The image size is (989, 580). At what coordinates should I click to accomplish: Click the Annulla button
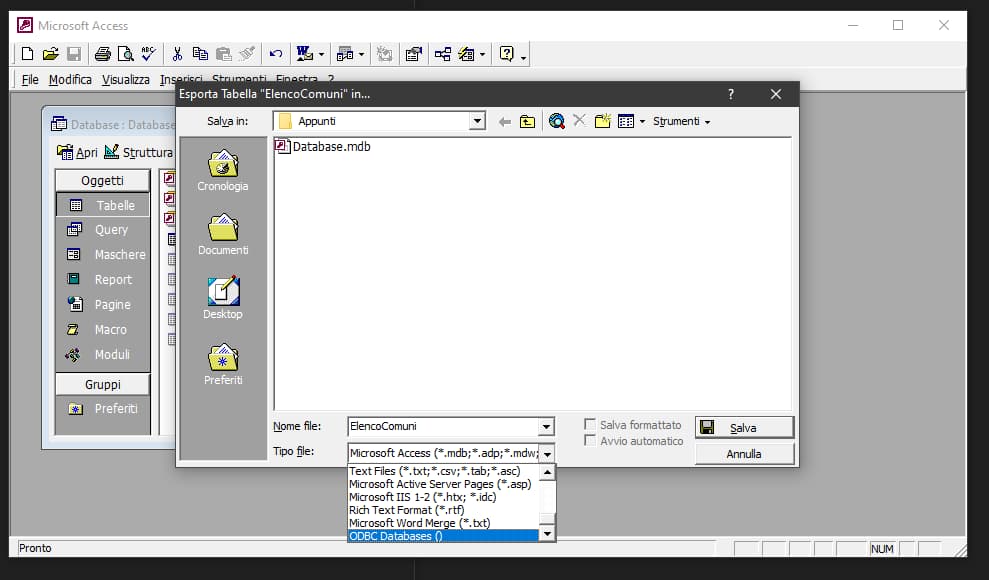click(x=744, y=454)
